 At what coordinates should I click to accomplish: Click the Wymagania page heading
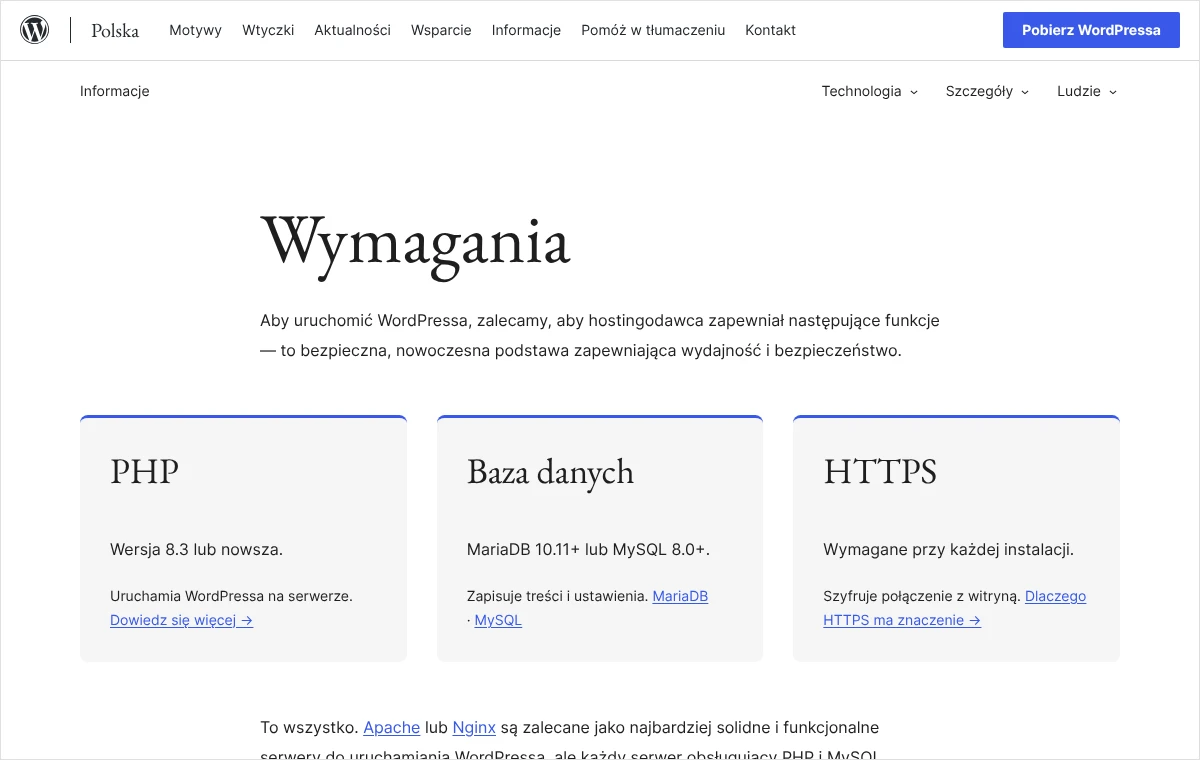tap(415, 241)
